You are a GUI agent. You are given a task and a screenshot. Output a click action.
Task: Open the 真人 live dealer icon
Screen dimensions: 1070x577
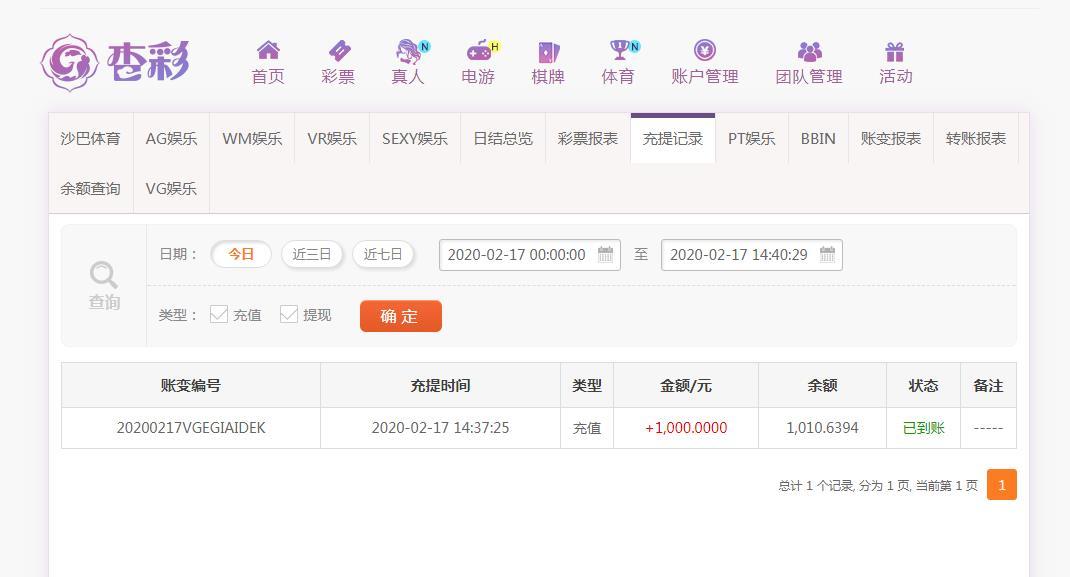click(x=409, y=50)
